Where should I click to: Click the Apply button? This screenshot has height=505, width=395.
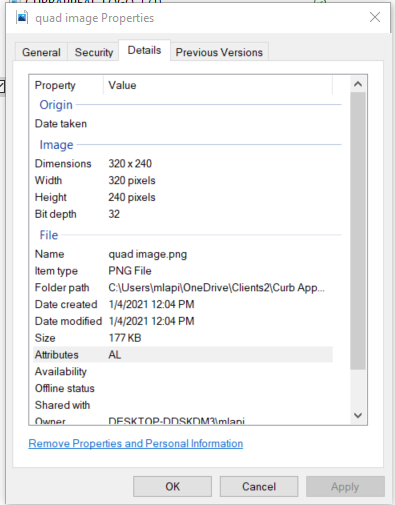(345, 486)
